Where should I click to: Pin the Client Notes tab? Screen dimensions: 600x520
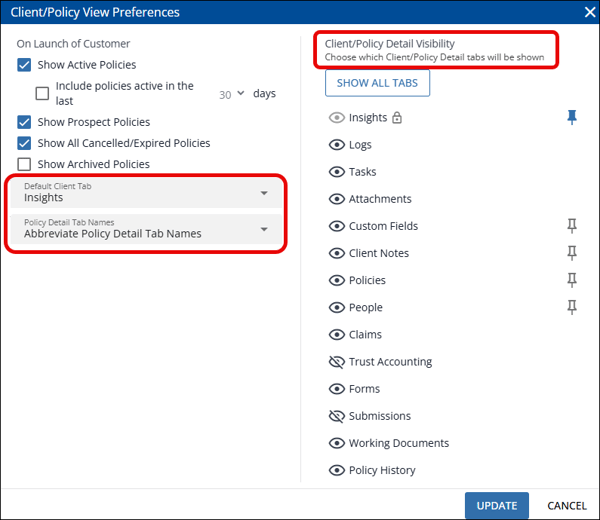coord(572,253)
